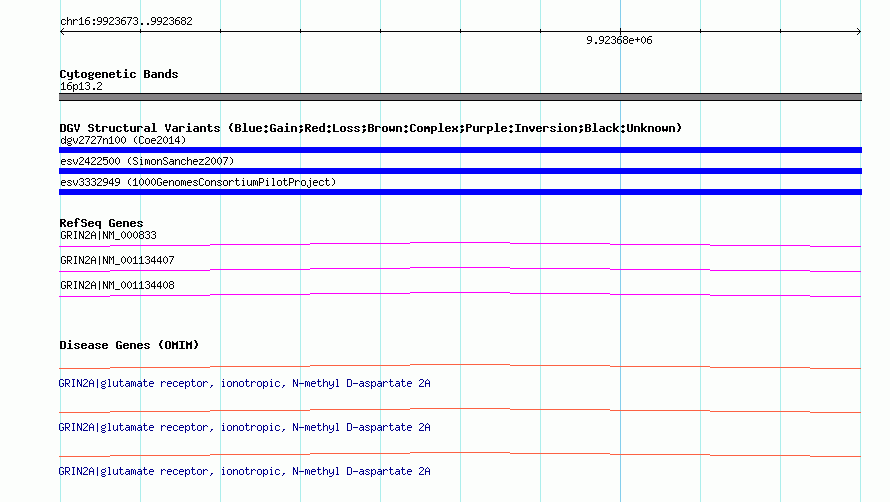Click the blue gain bar under esv3332949
The height and width of the screenshot is (502, 890).
click(460, 192)
